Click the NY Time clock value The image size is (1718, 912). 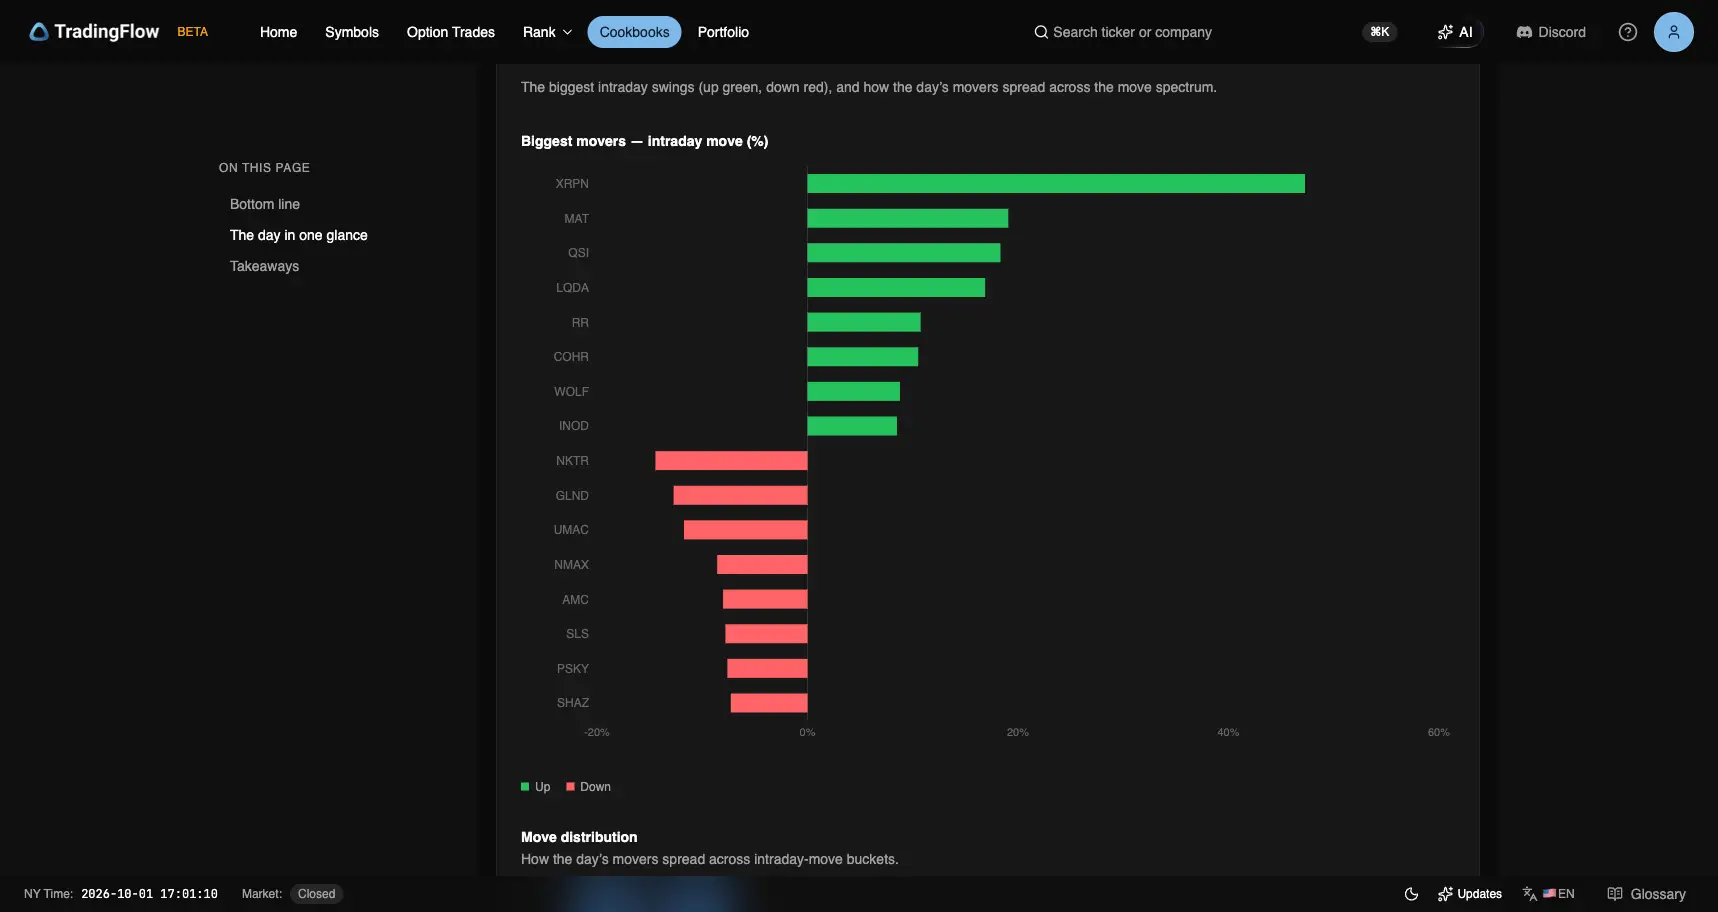pos(149,894)
